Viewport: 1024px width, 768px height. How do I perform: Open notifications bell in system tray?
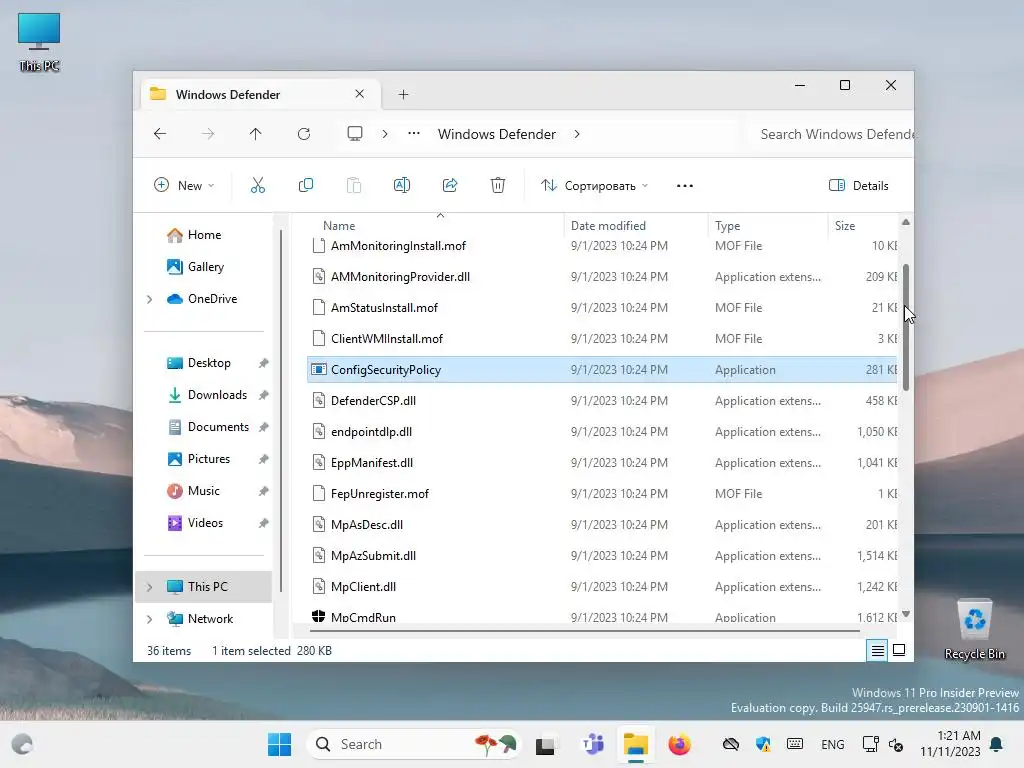click(997, 744)
